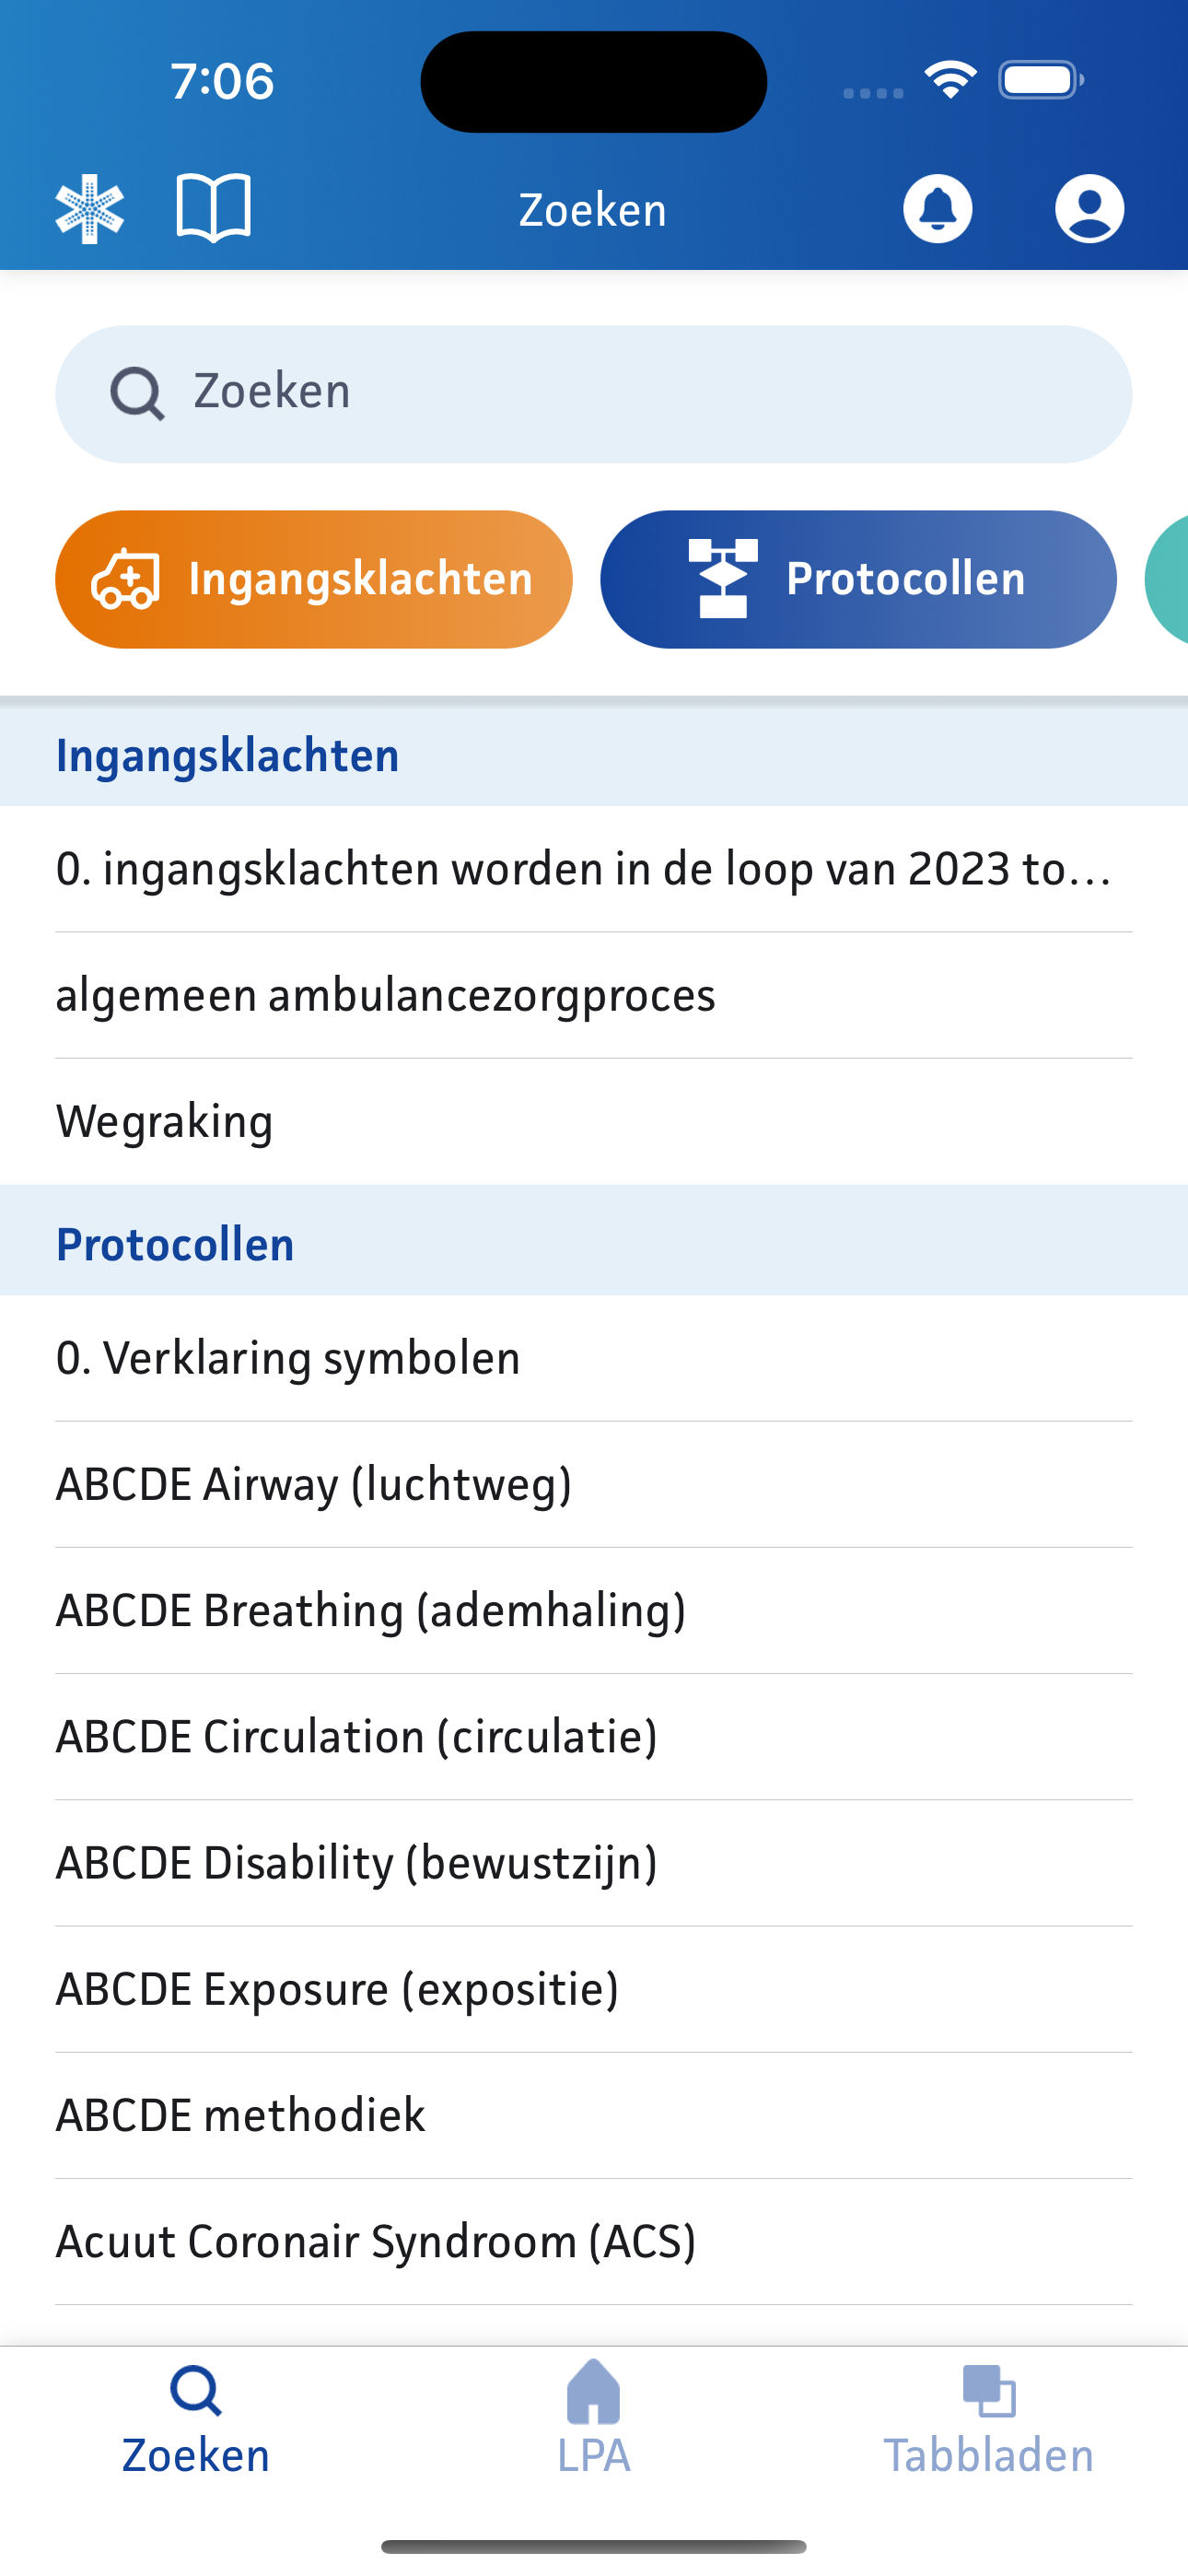Image resolution: width=1188 pixels, height=2576 pixels.
Task: Tap the snowflake star-of-life icon
Action: (90, 209)
